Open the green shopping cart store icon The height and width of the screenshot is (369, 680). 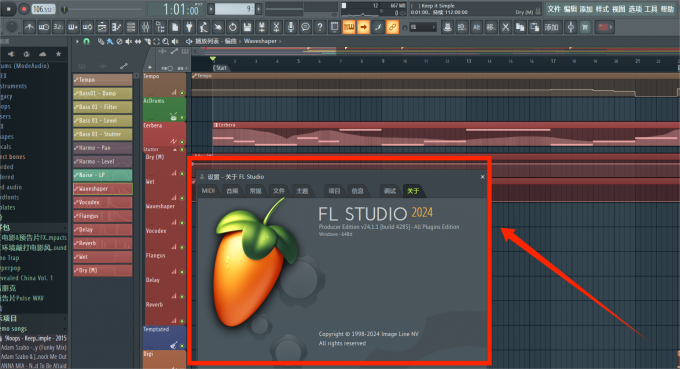pyautogui.click(x=585, y=27)
